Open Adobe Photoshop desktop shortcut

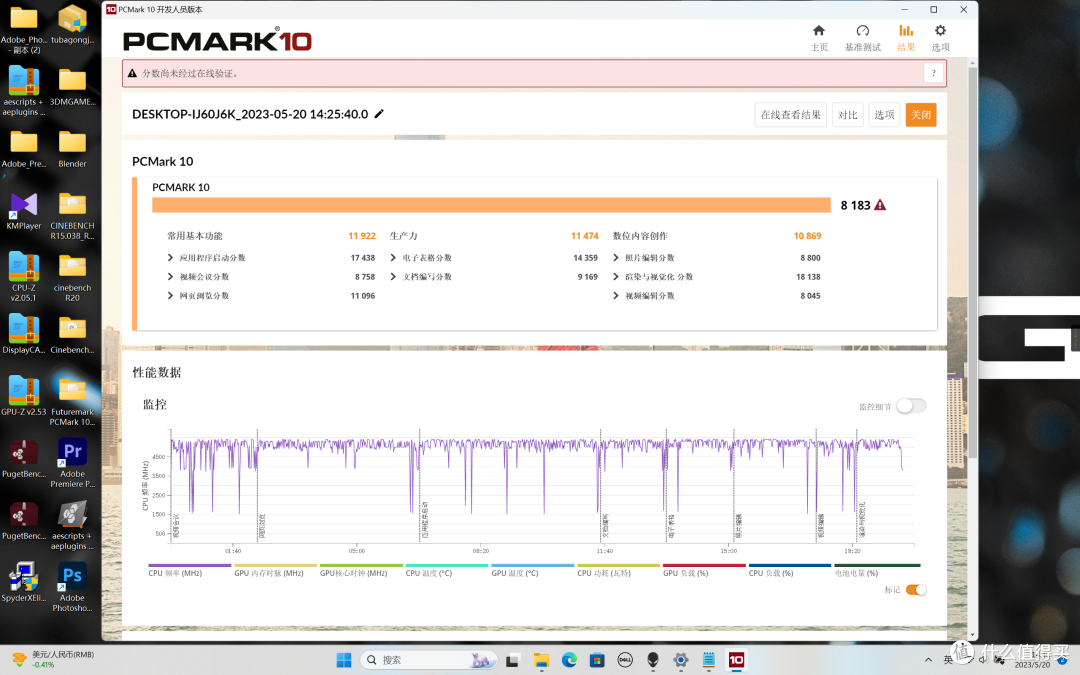coord(72,587)
